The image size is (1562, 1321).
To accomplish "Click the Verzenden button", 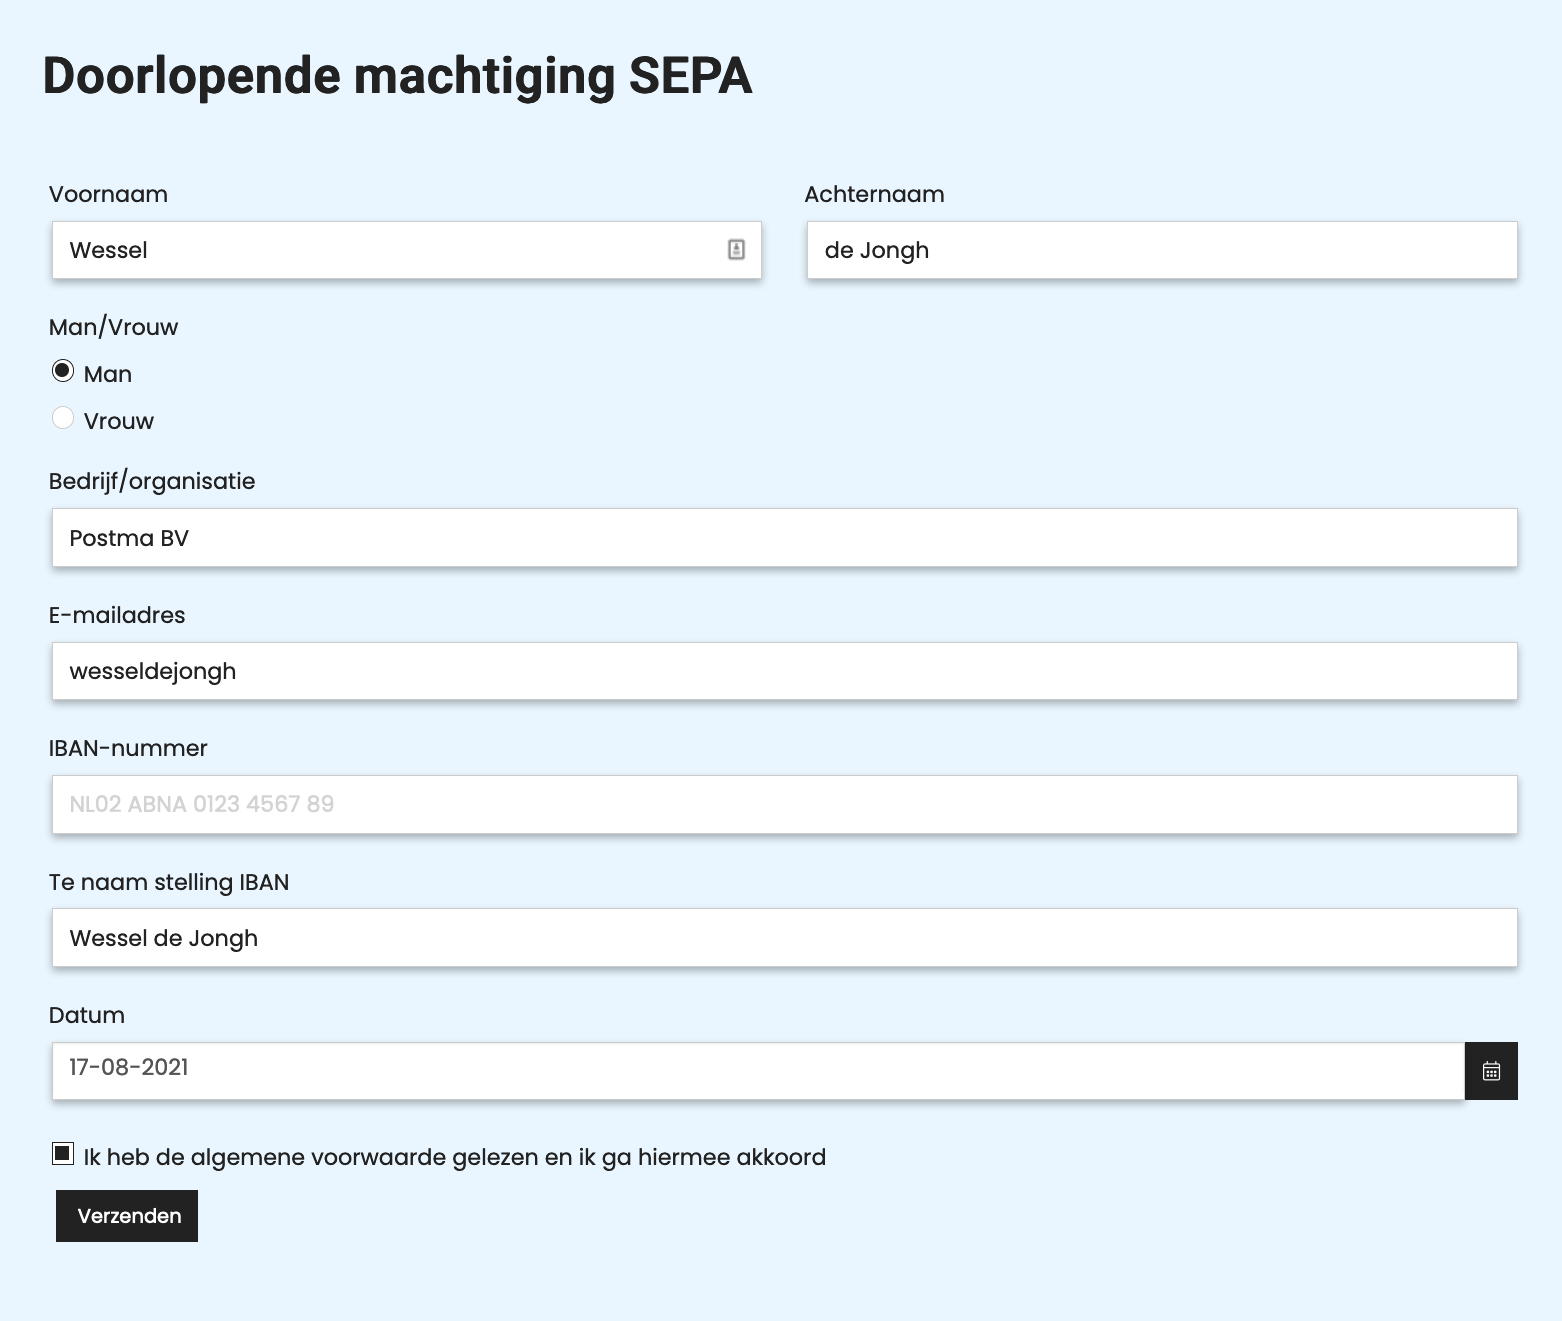I will 126,1216.
